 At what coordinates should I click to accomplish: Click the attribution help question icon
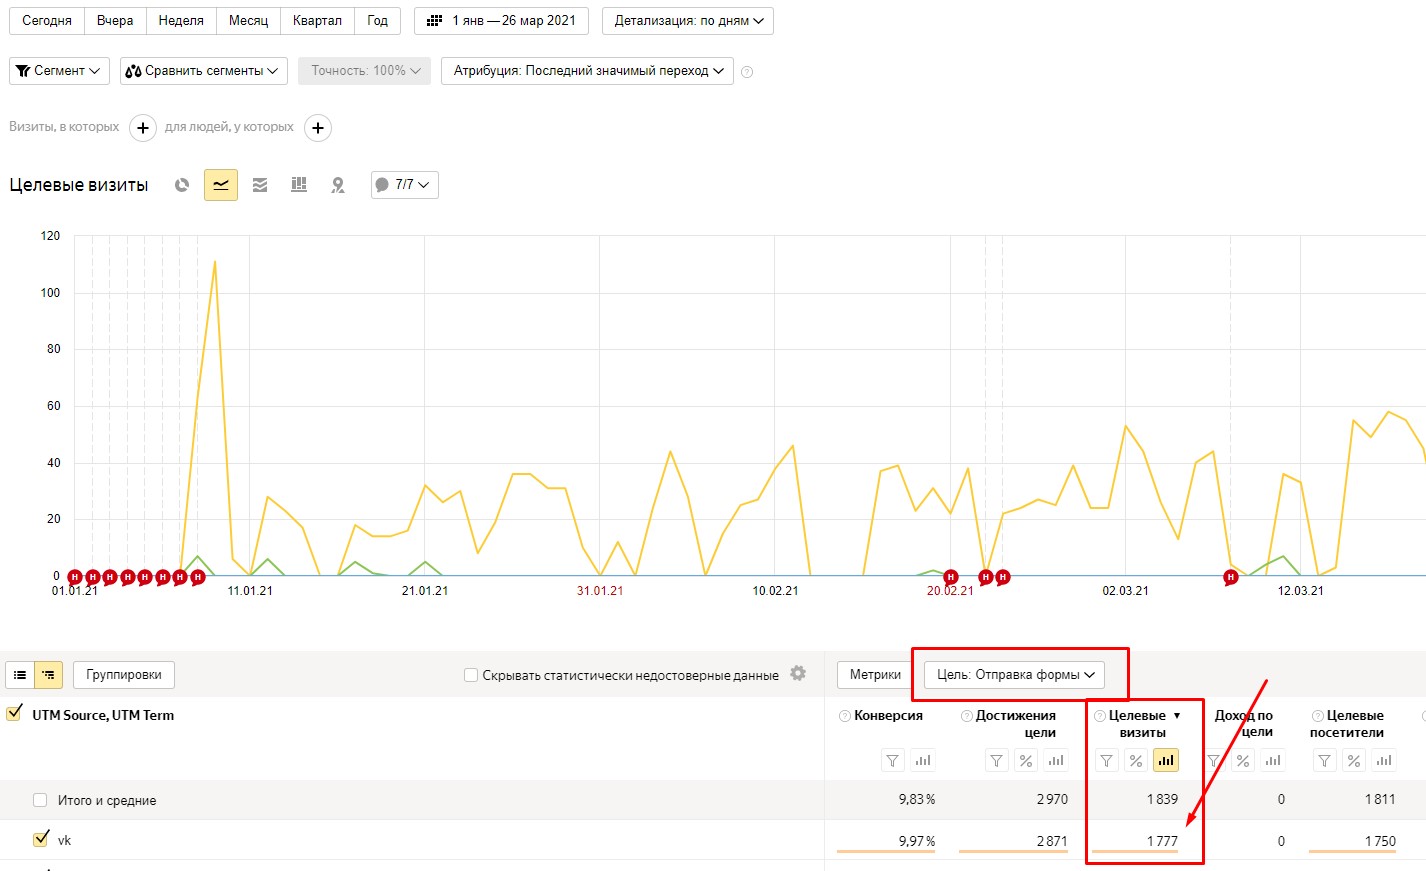point(747,72)
